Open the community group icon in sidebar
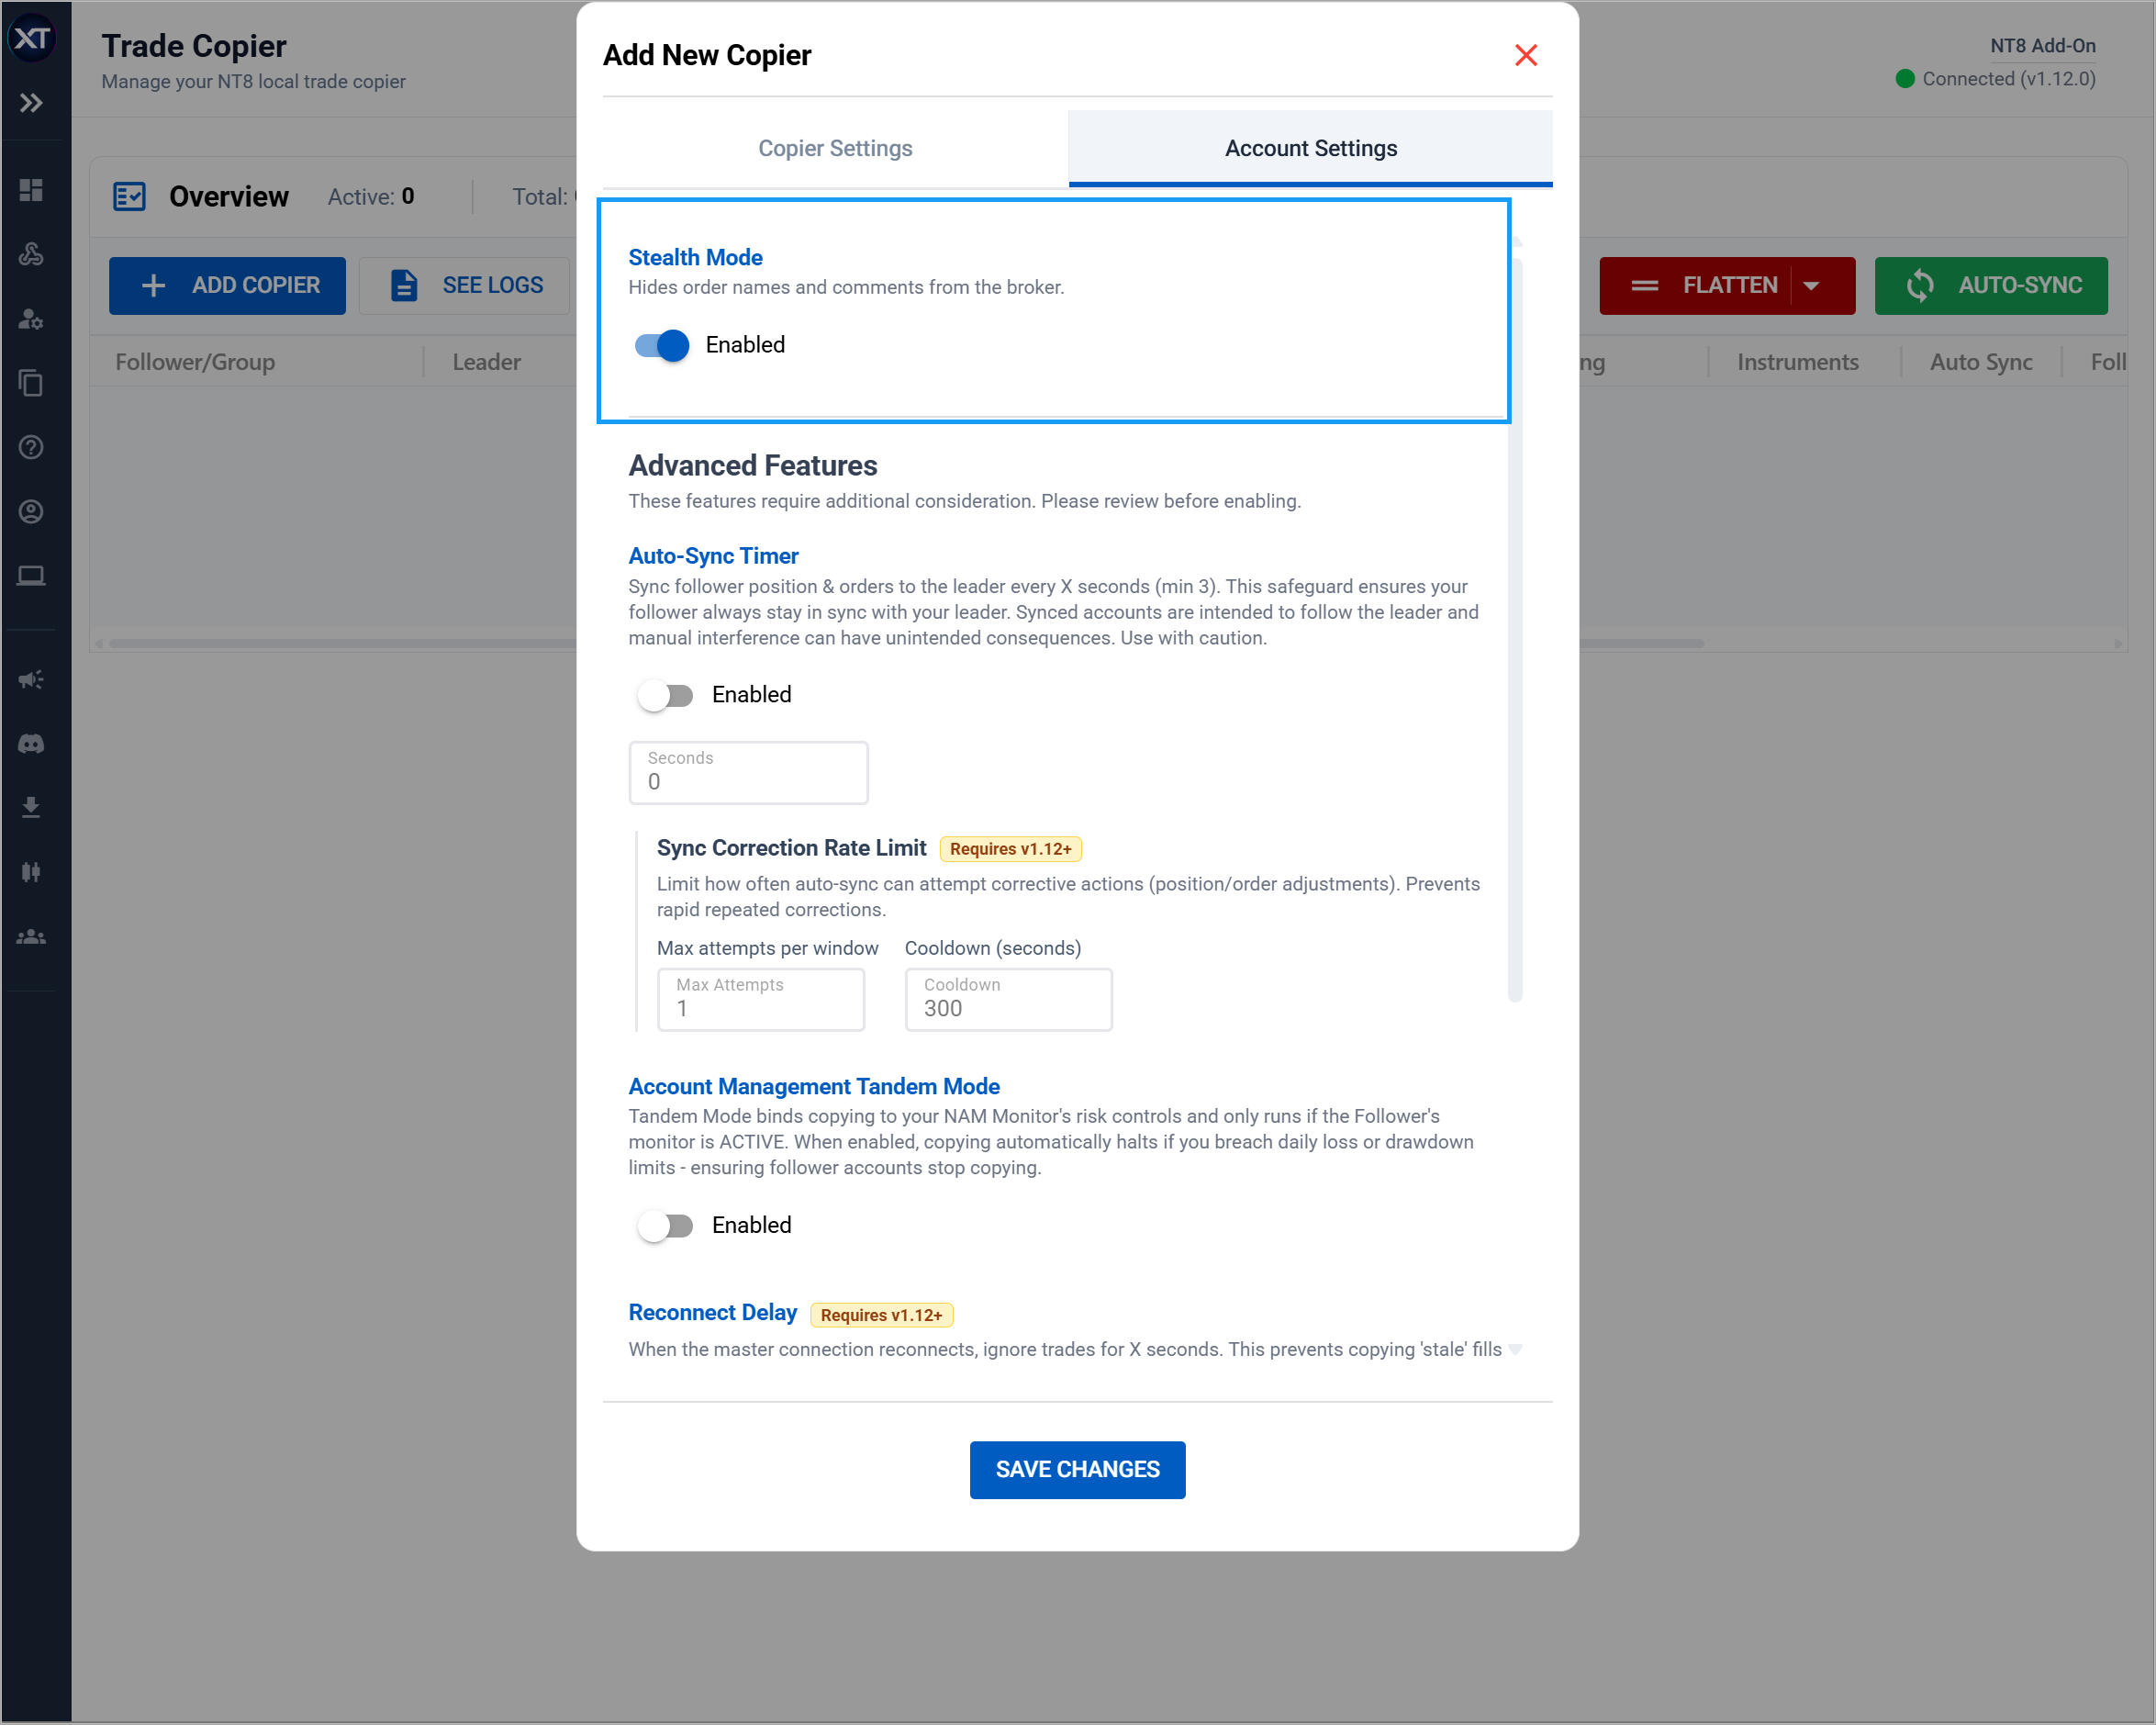The width and height of the screenshot is (2156, 1725). click(31, 937)
